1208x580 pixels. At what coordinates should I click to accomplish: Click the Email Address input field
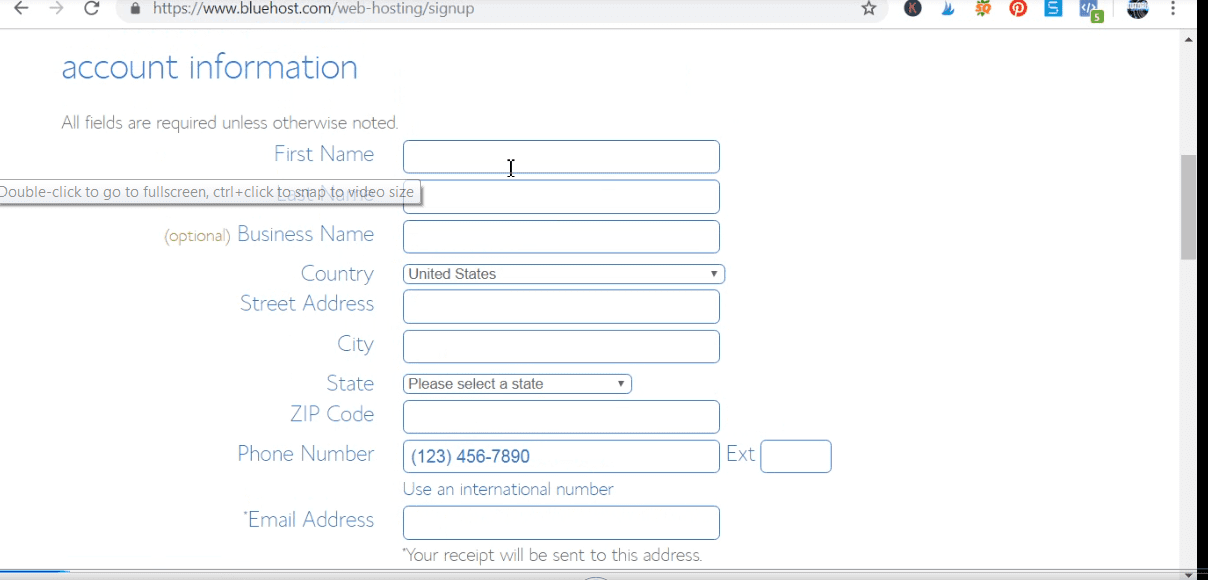point(561,523)
